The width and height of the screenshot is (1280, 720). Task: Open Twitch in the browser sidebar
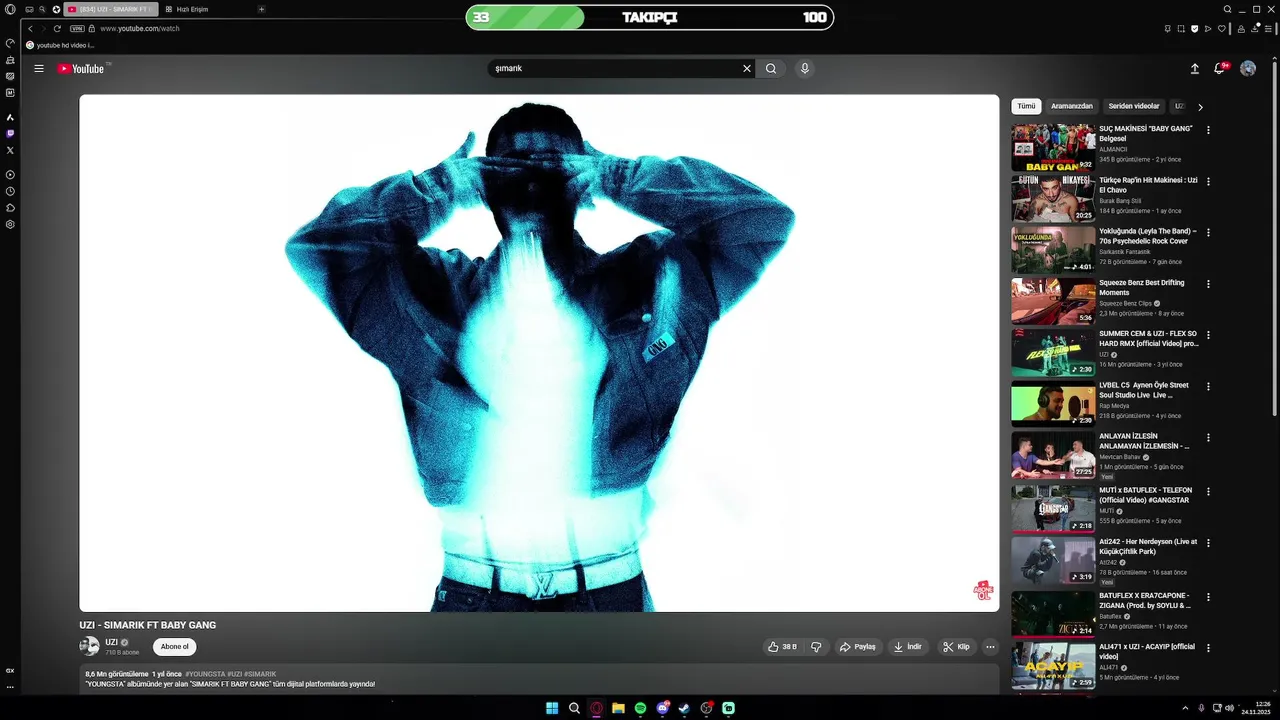point(10,133)
